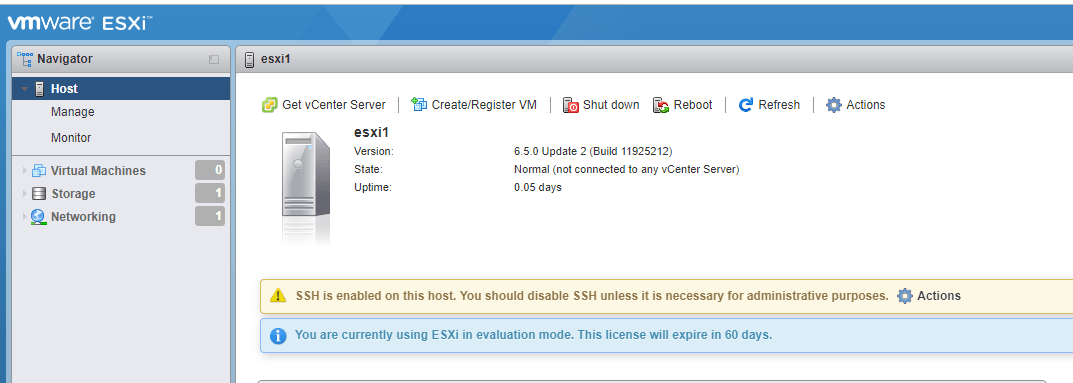This screenshot has height=383, width=1073.
Task: Click the Navigator panel title
Action: click(65, 59)
